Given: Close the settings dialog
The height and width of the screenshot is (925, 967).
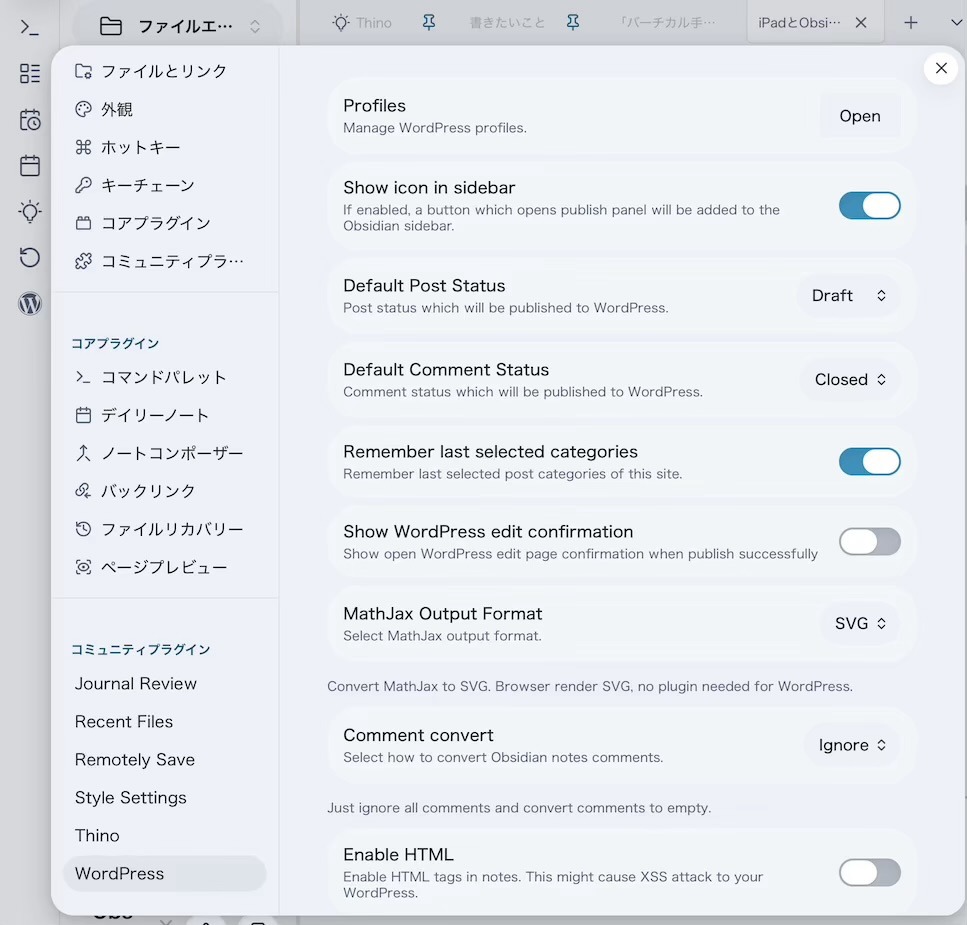Looking at the screenshot, I should point(940,68).
